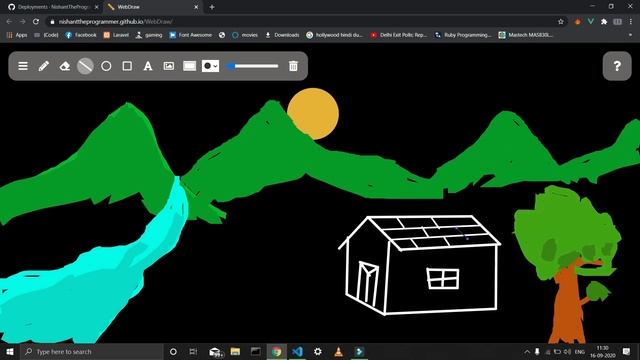
Task: Open the Windows Start menu
Action: coord(10,351)
